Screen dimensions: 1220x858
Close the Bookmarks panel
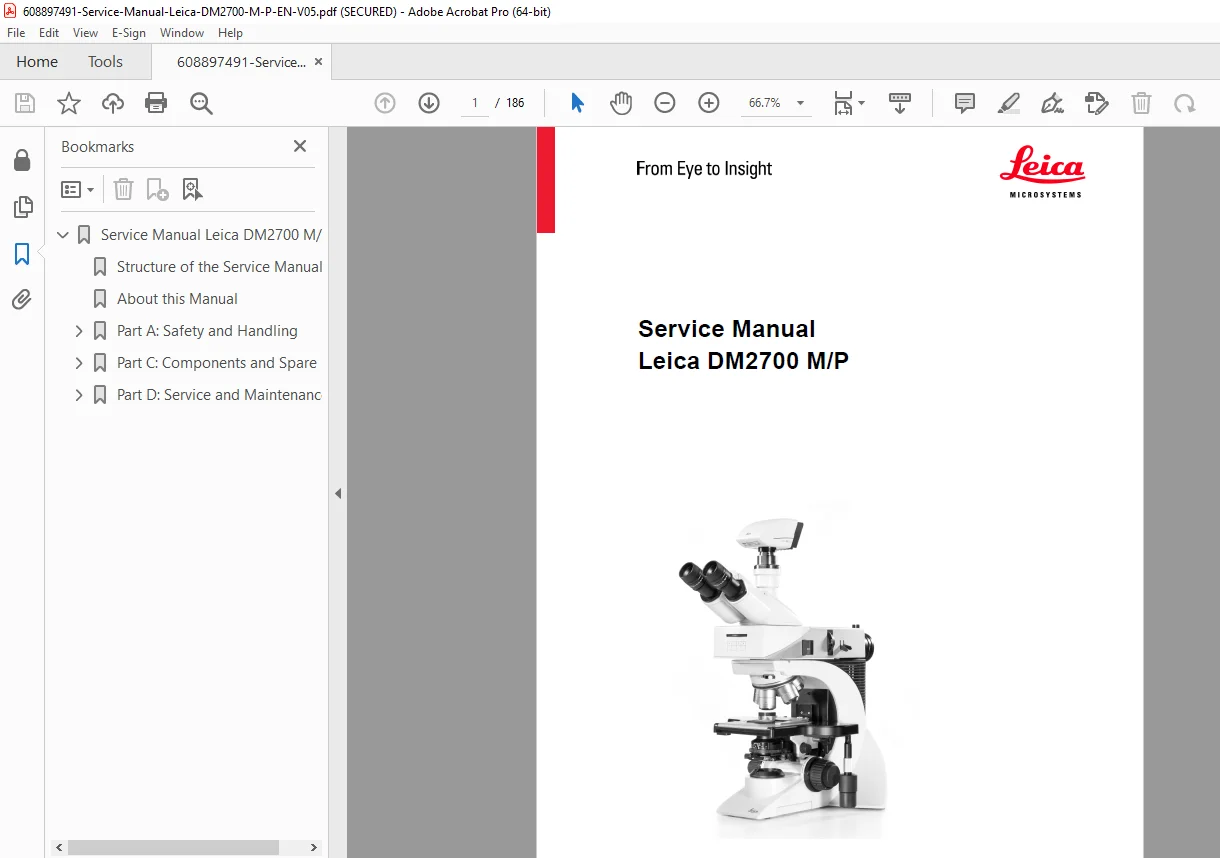[300, 146]
